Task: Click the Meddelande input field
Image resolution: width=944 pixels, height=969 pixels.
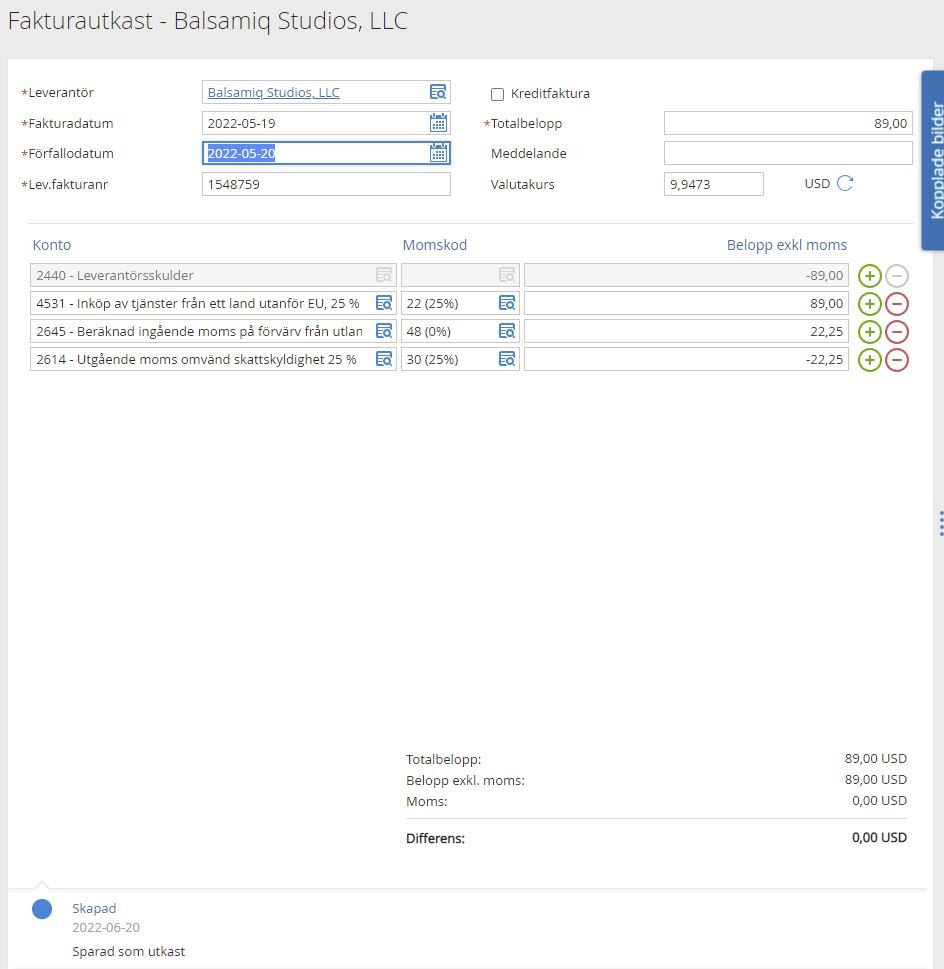Action: click(788, 153)
